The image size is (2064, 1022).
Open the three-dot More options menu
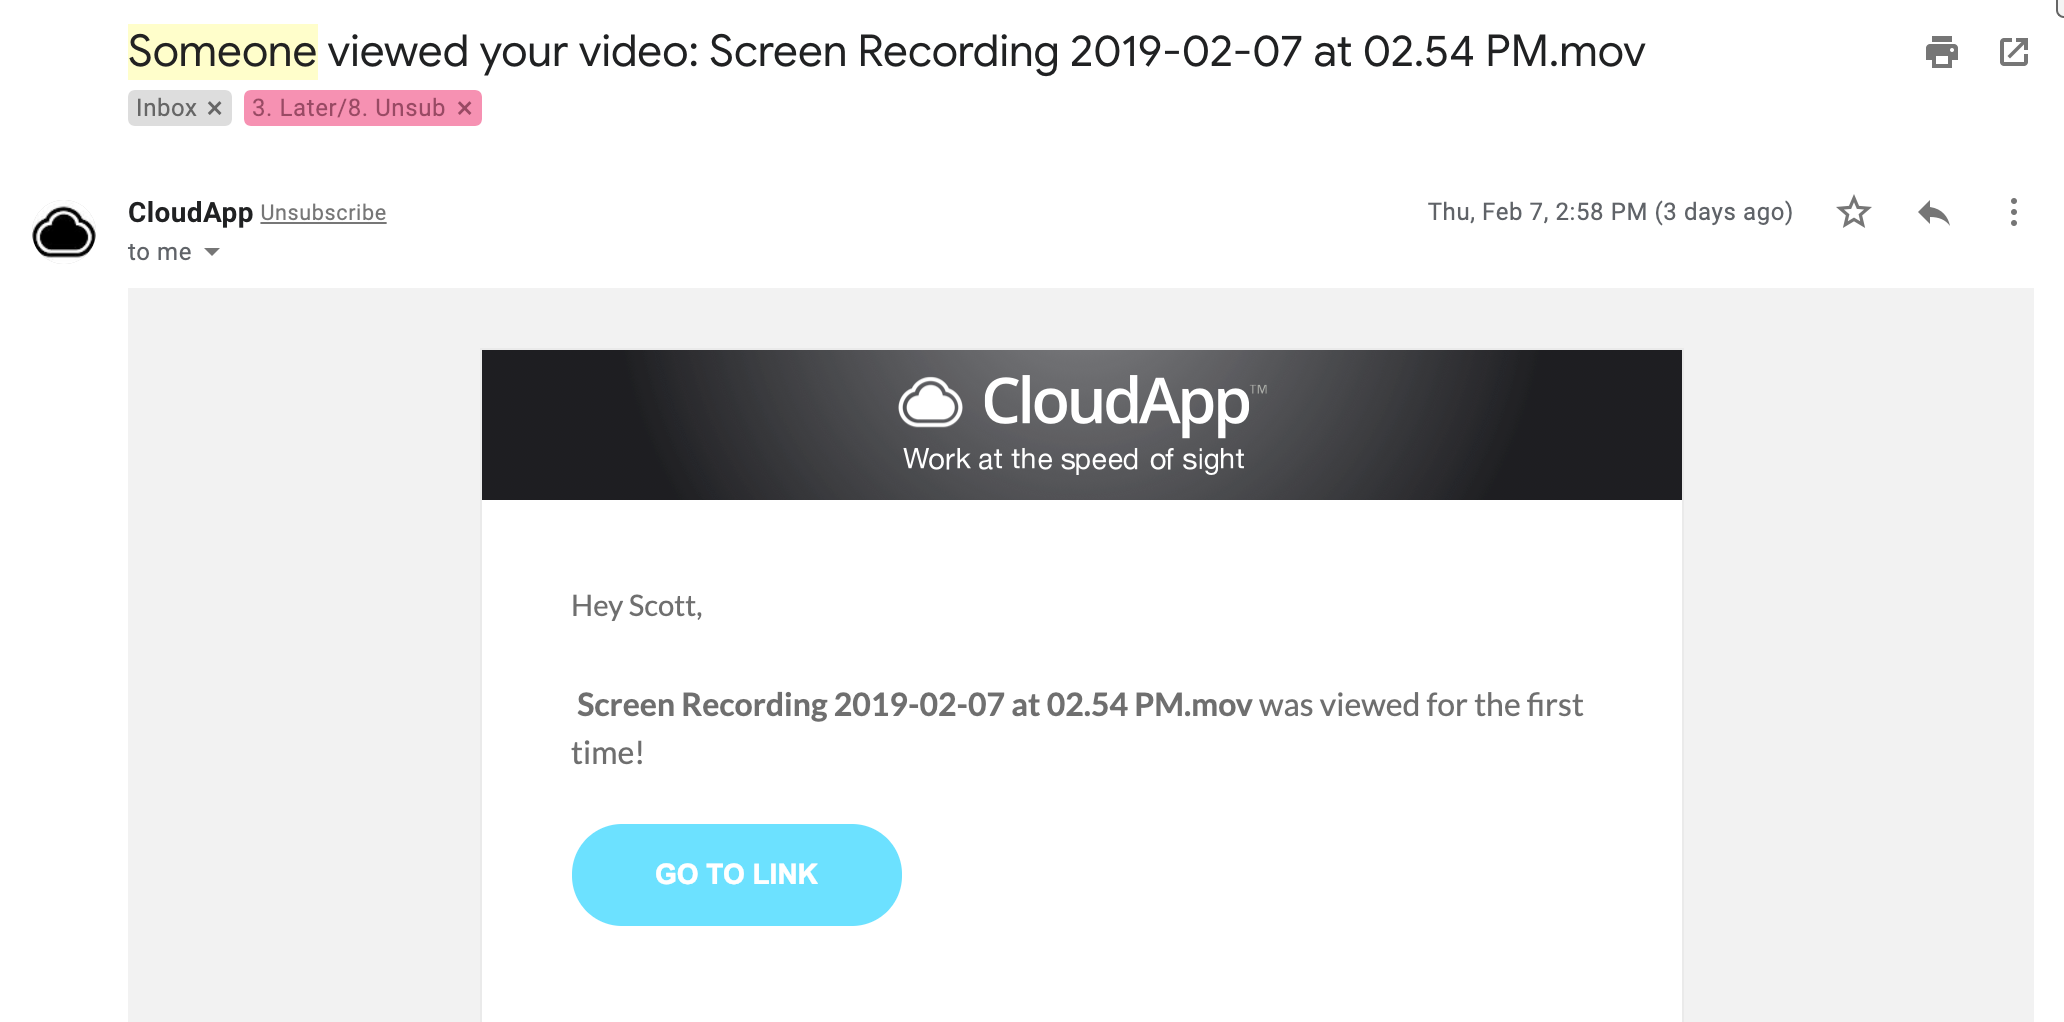[2013, 212]
